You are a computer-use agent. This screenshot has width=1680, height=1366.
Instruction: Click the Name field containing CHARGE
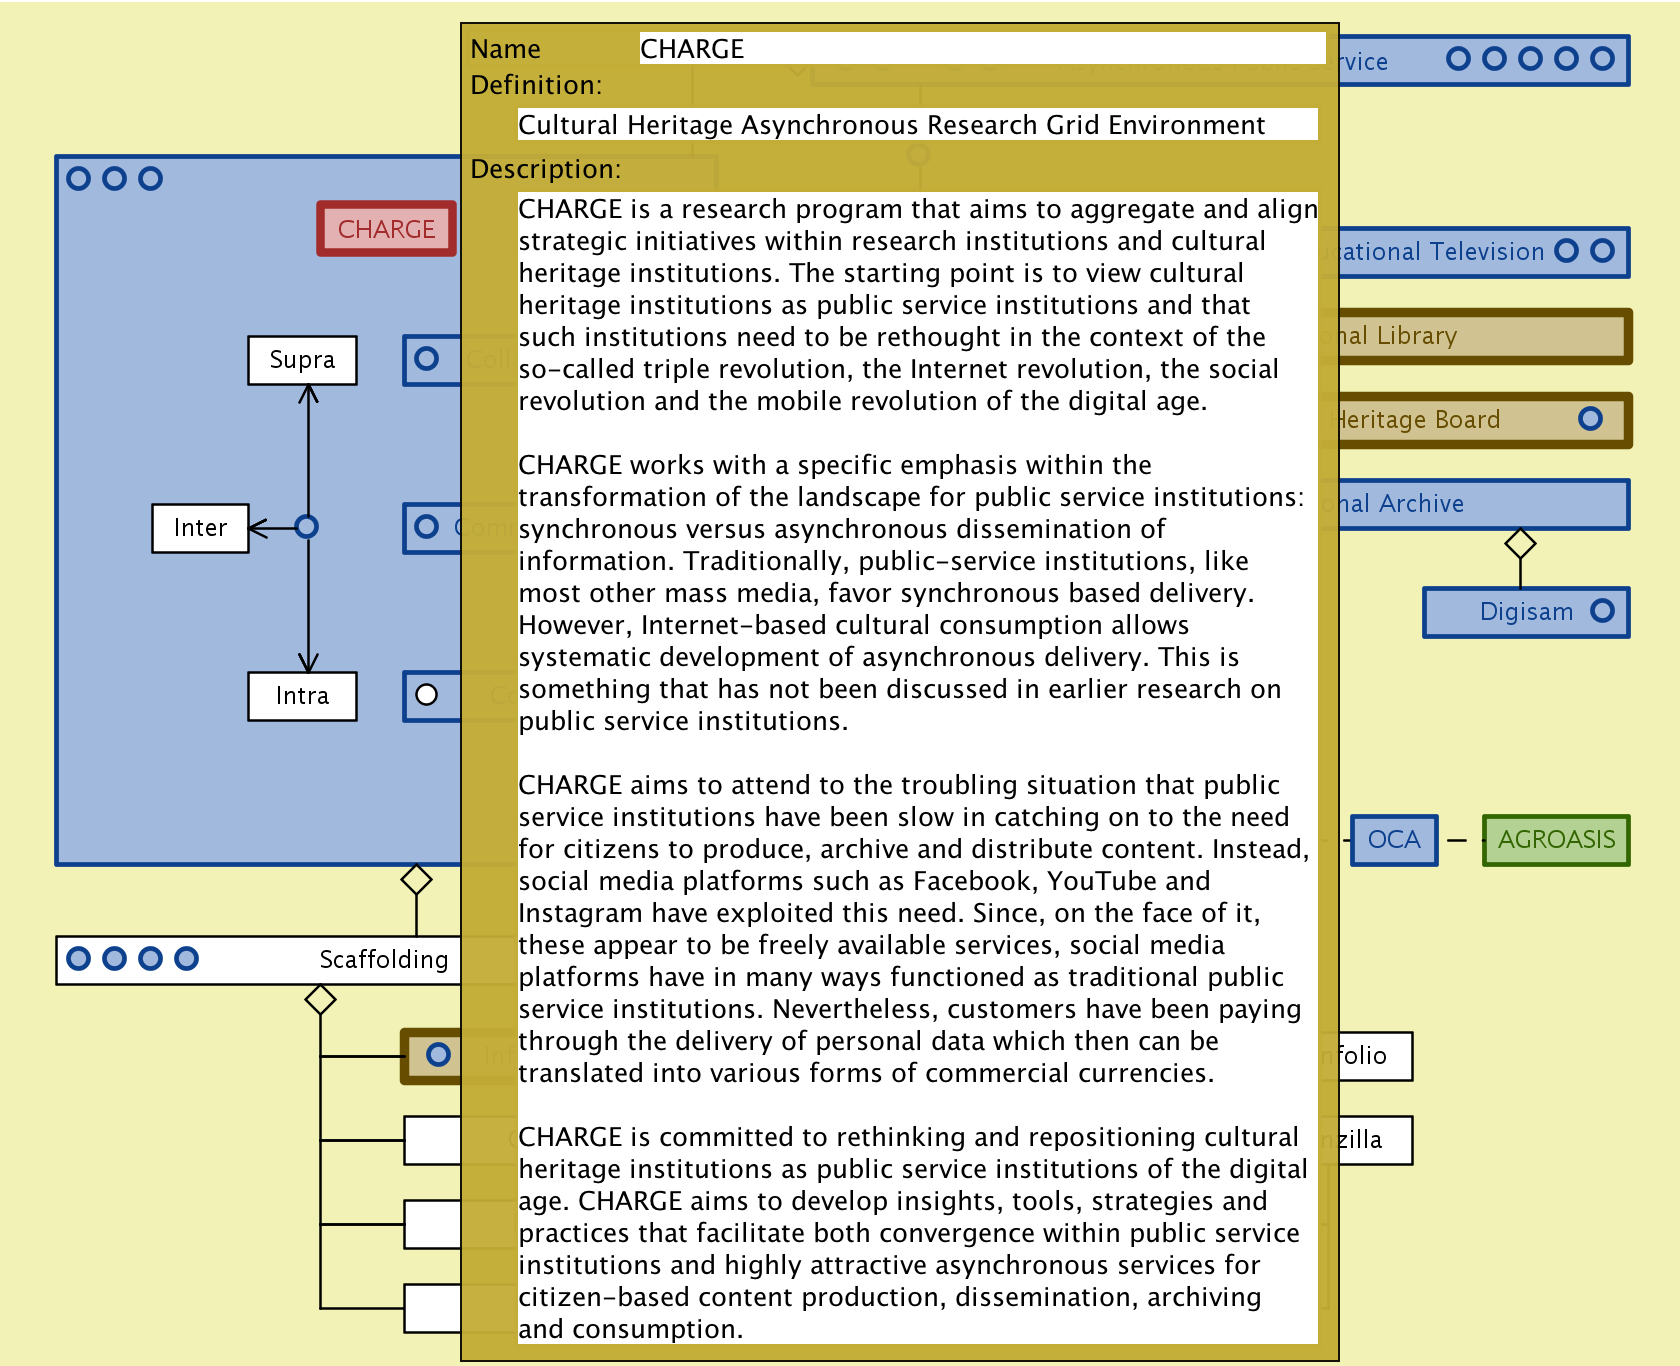click(981, 49)
